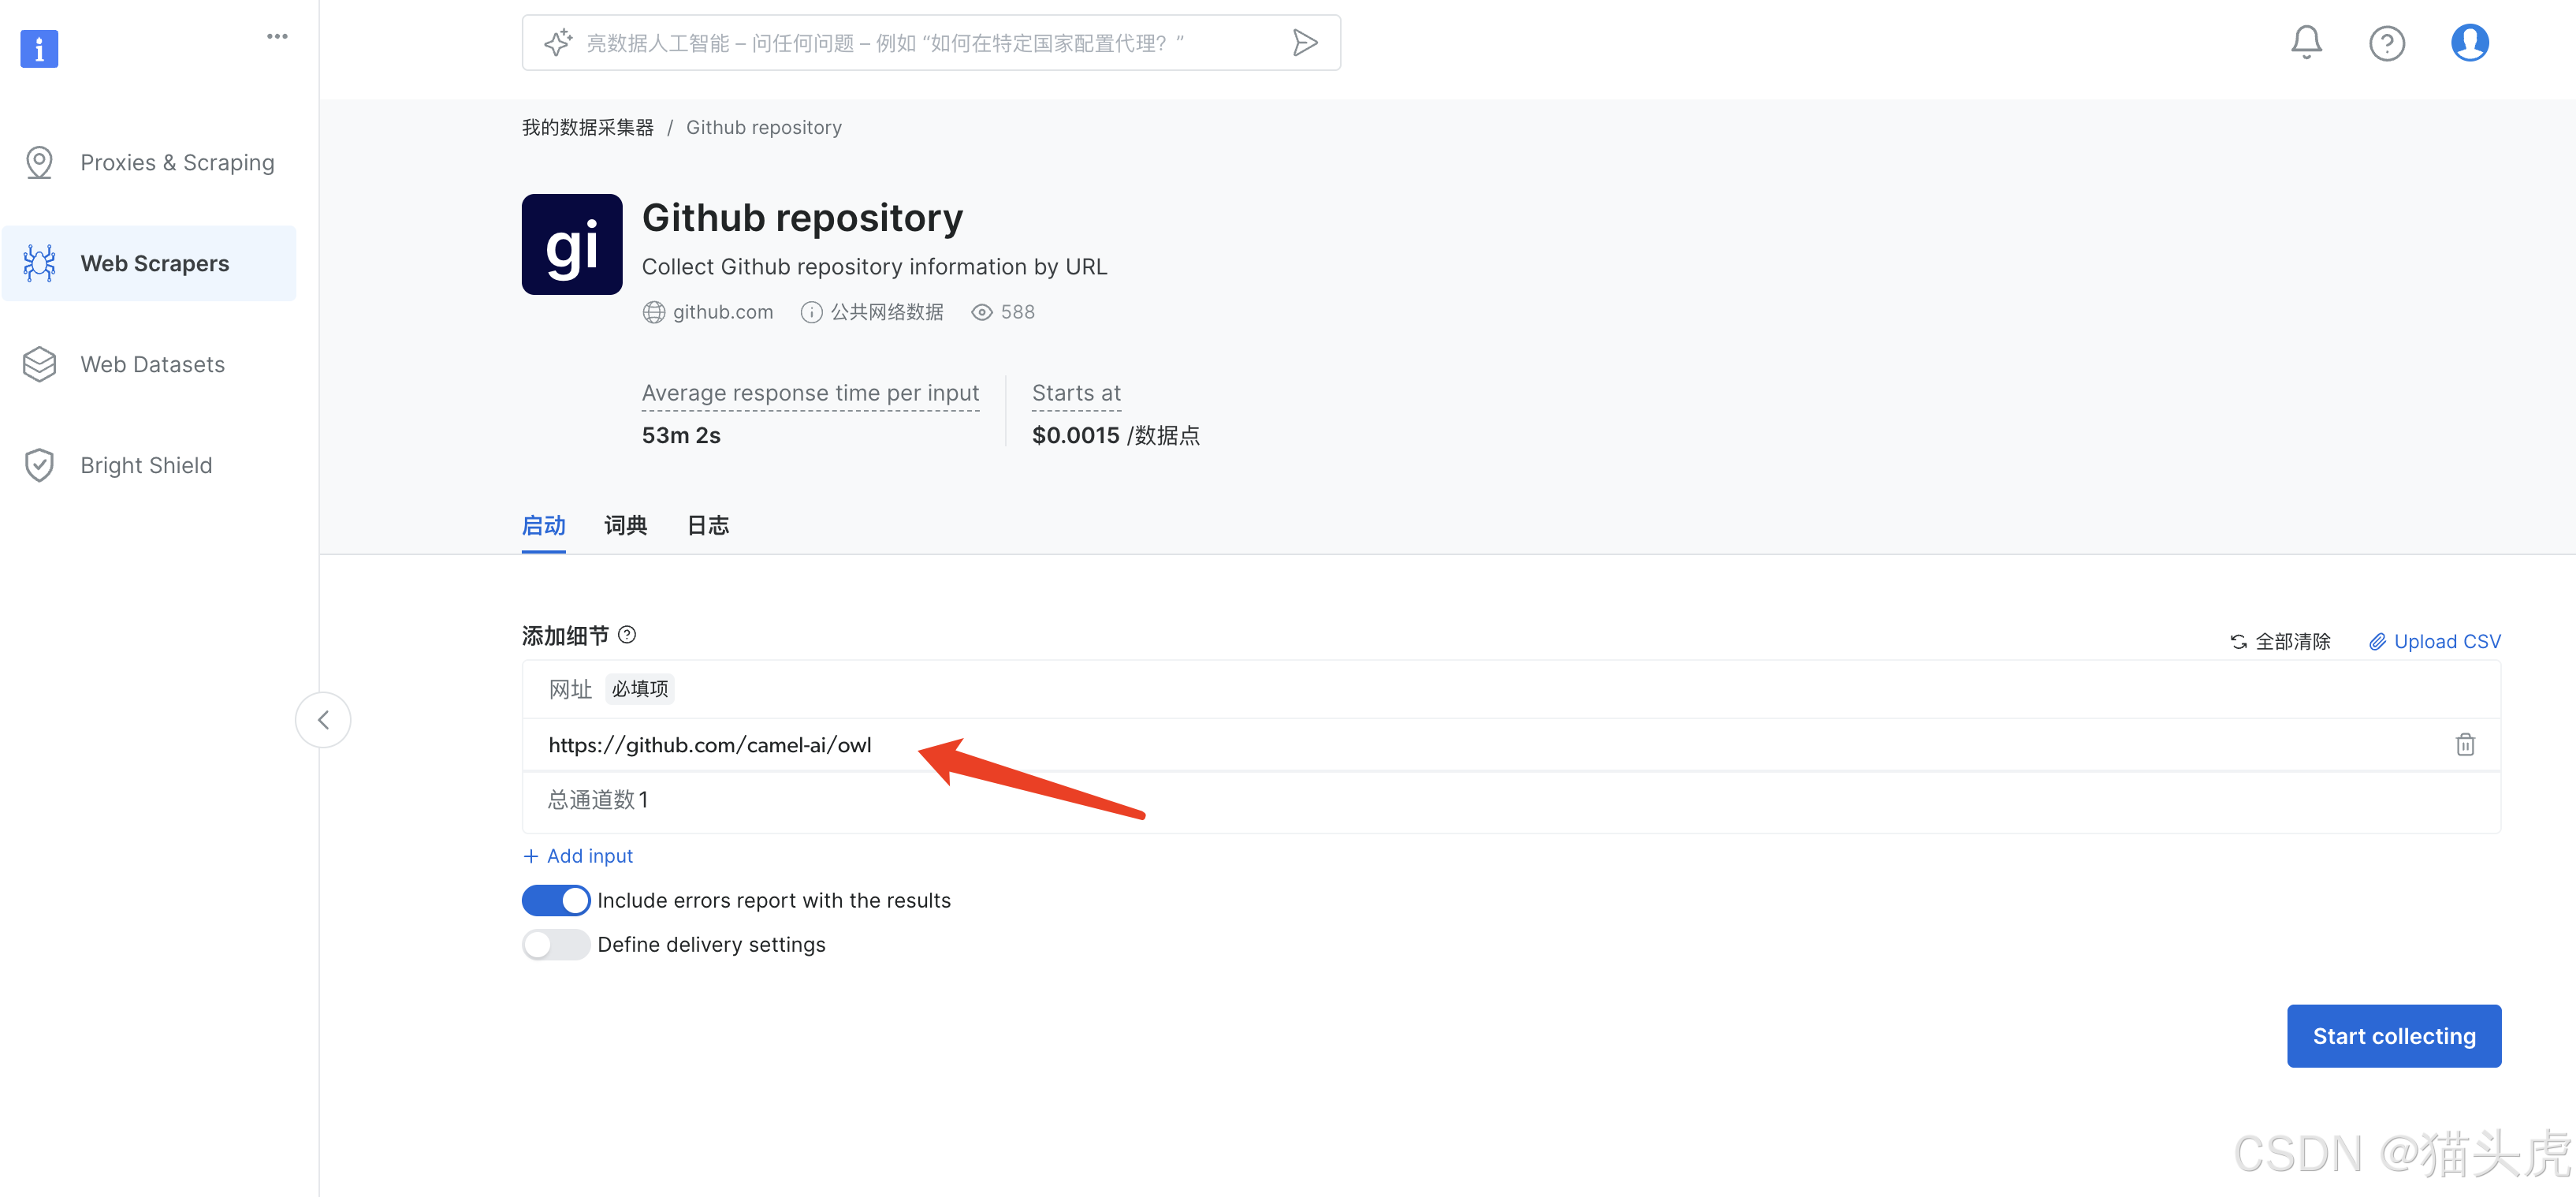
Task: Click the 公共网络数据 label
Action: click(x=887, y=312)
